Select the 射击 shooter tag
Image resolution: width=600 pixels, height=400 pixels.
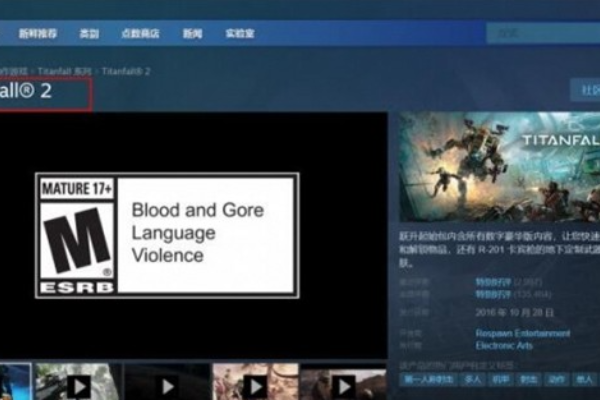528,380
